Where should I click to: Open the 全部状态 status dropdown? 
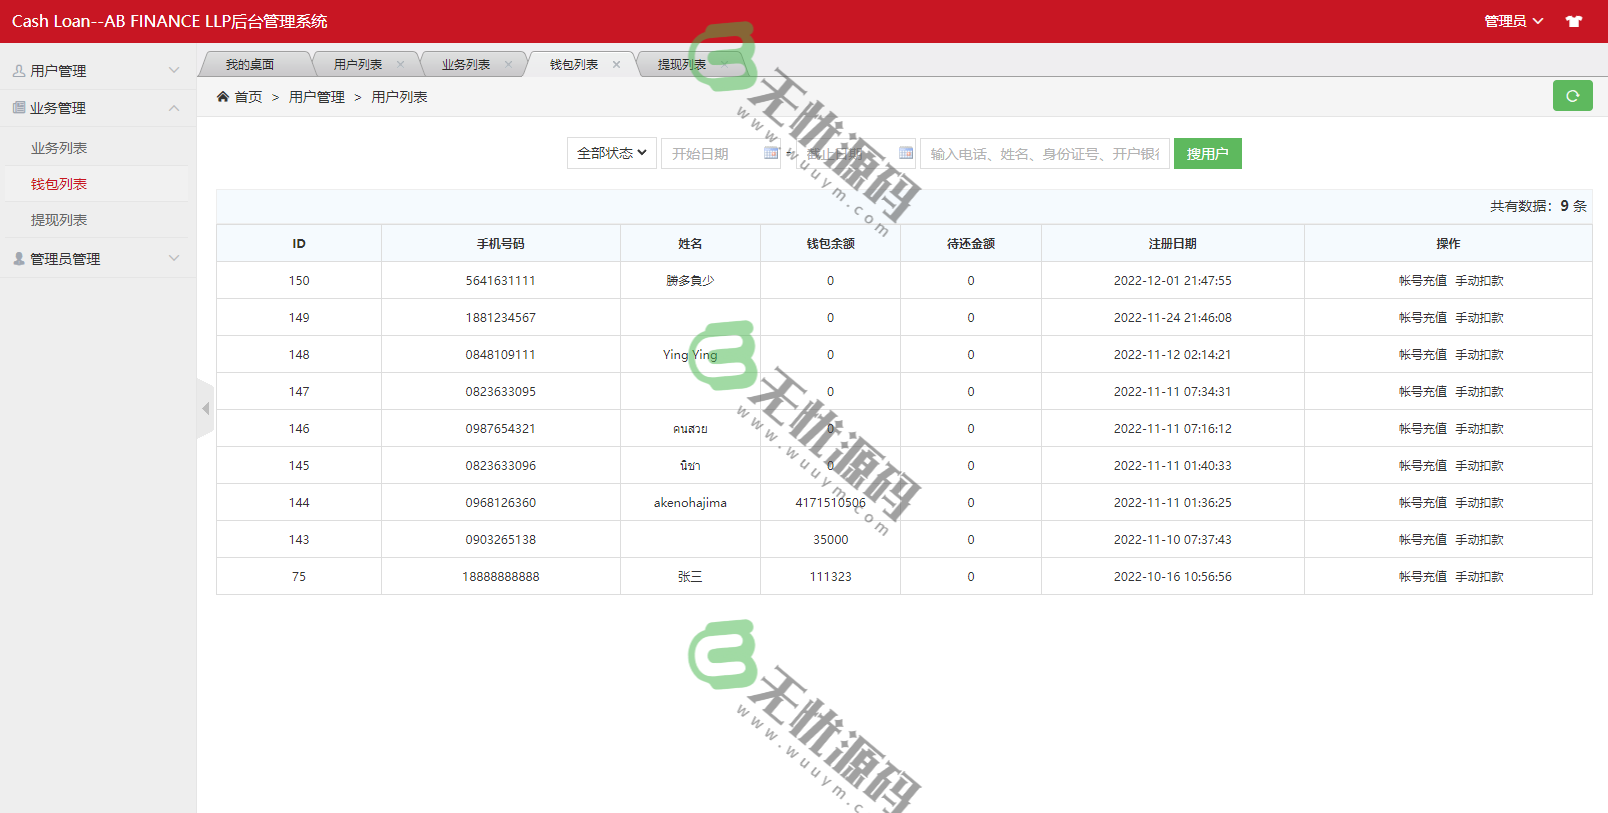pyautogui.click(x=612, y=153)
